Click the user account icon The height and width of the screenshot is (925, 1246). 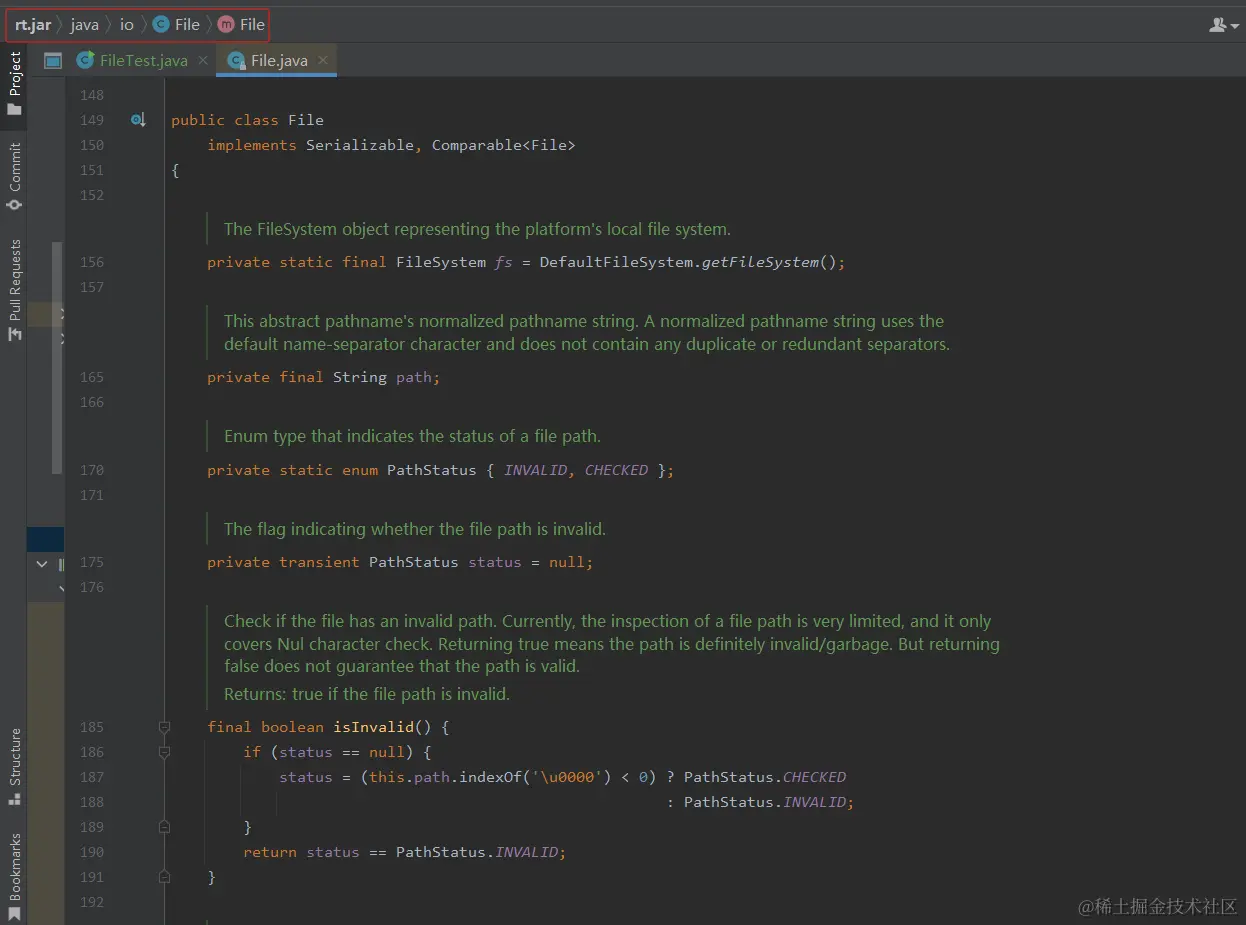pos(1218,24)
